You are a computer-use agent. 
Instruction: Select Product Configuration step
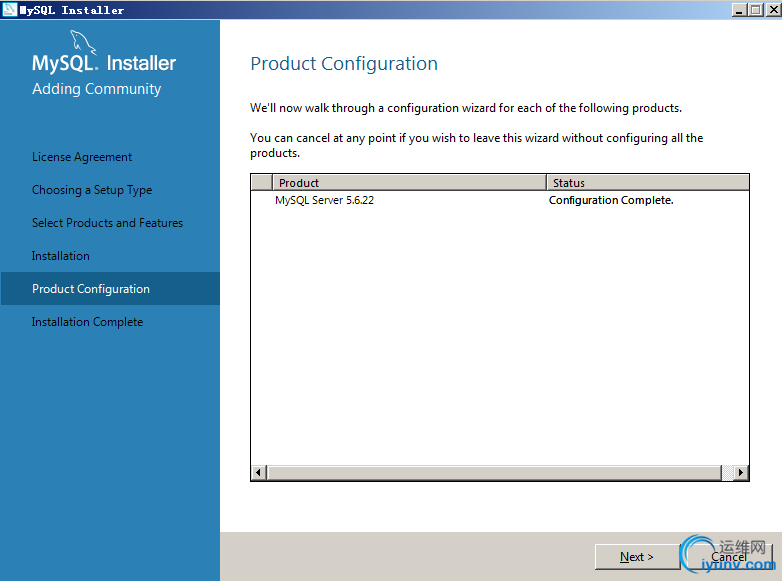[x=110, y=289]
